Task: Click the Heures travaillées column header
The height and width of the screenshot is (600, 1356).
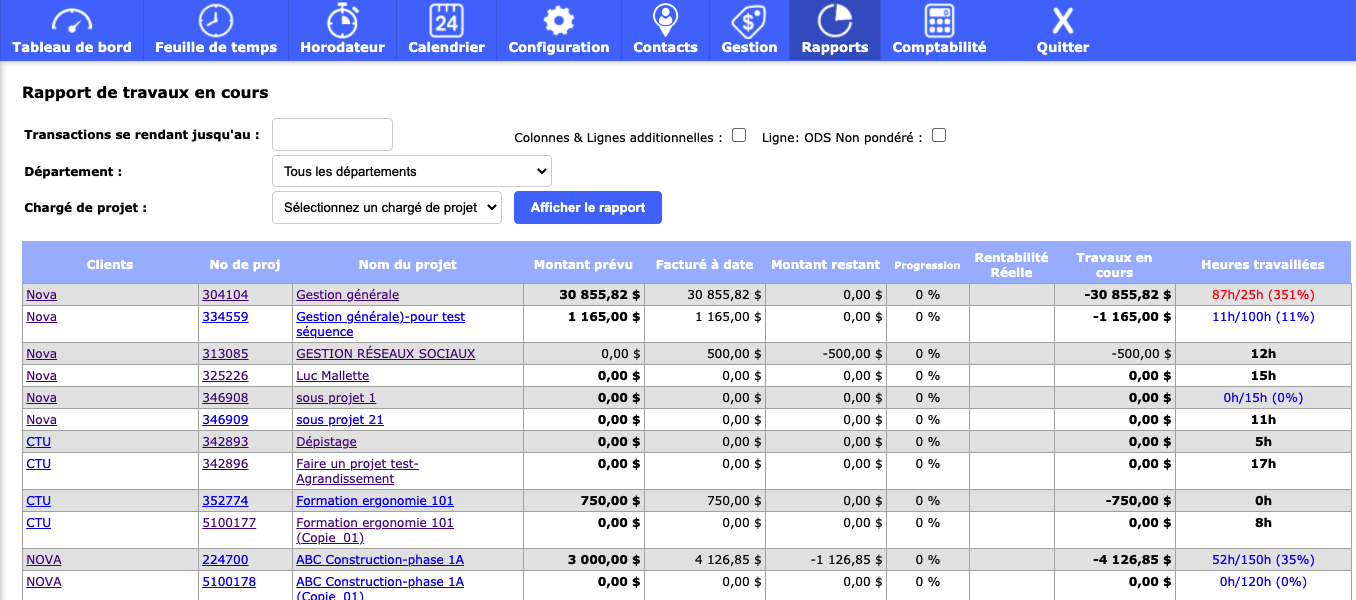Action: (x=1262, y=265)
